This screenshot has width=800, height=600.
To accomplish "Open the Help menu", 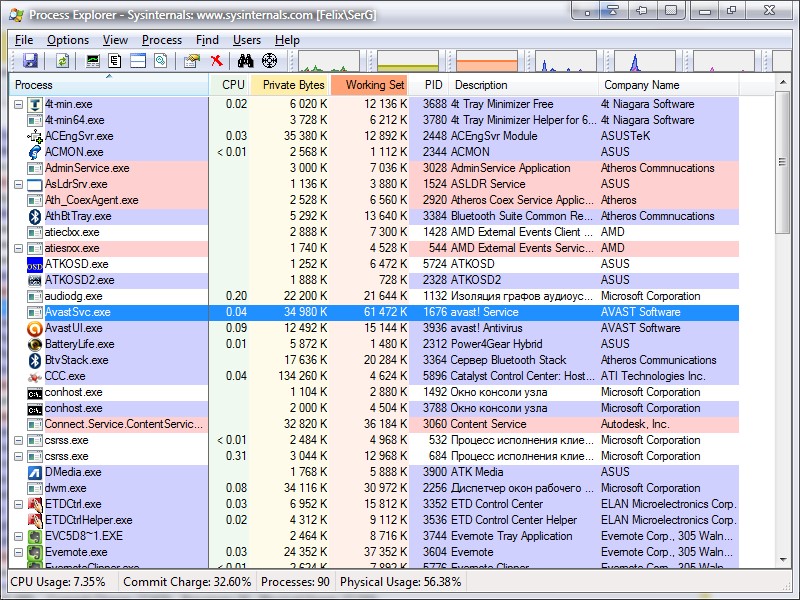I will click(287, 40).
